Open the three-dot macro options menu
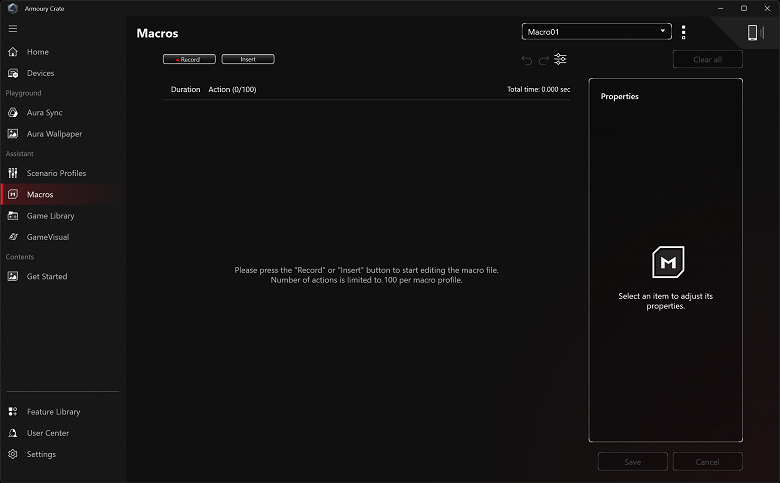The image size is (780, 483). (683, 32)
